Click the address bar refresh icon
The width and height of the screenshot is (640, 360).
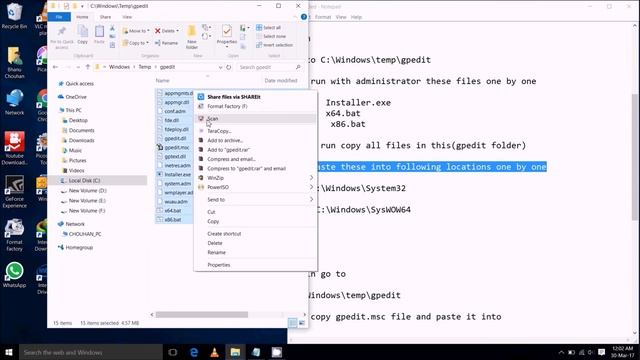tap(229, 67)
